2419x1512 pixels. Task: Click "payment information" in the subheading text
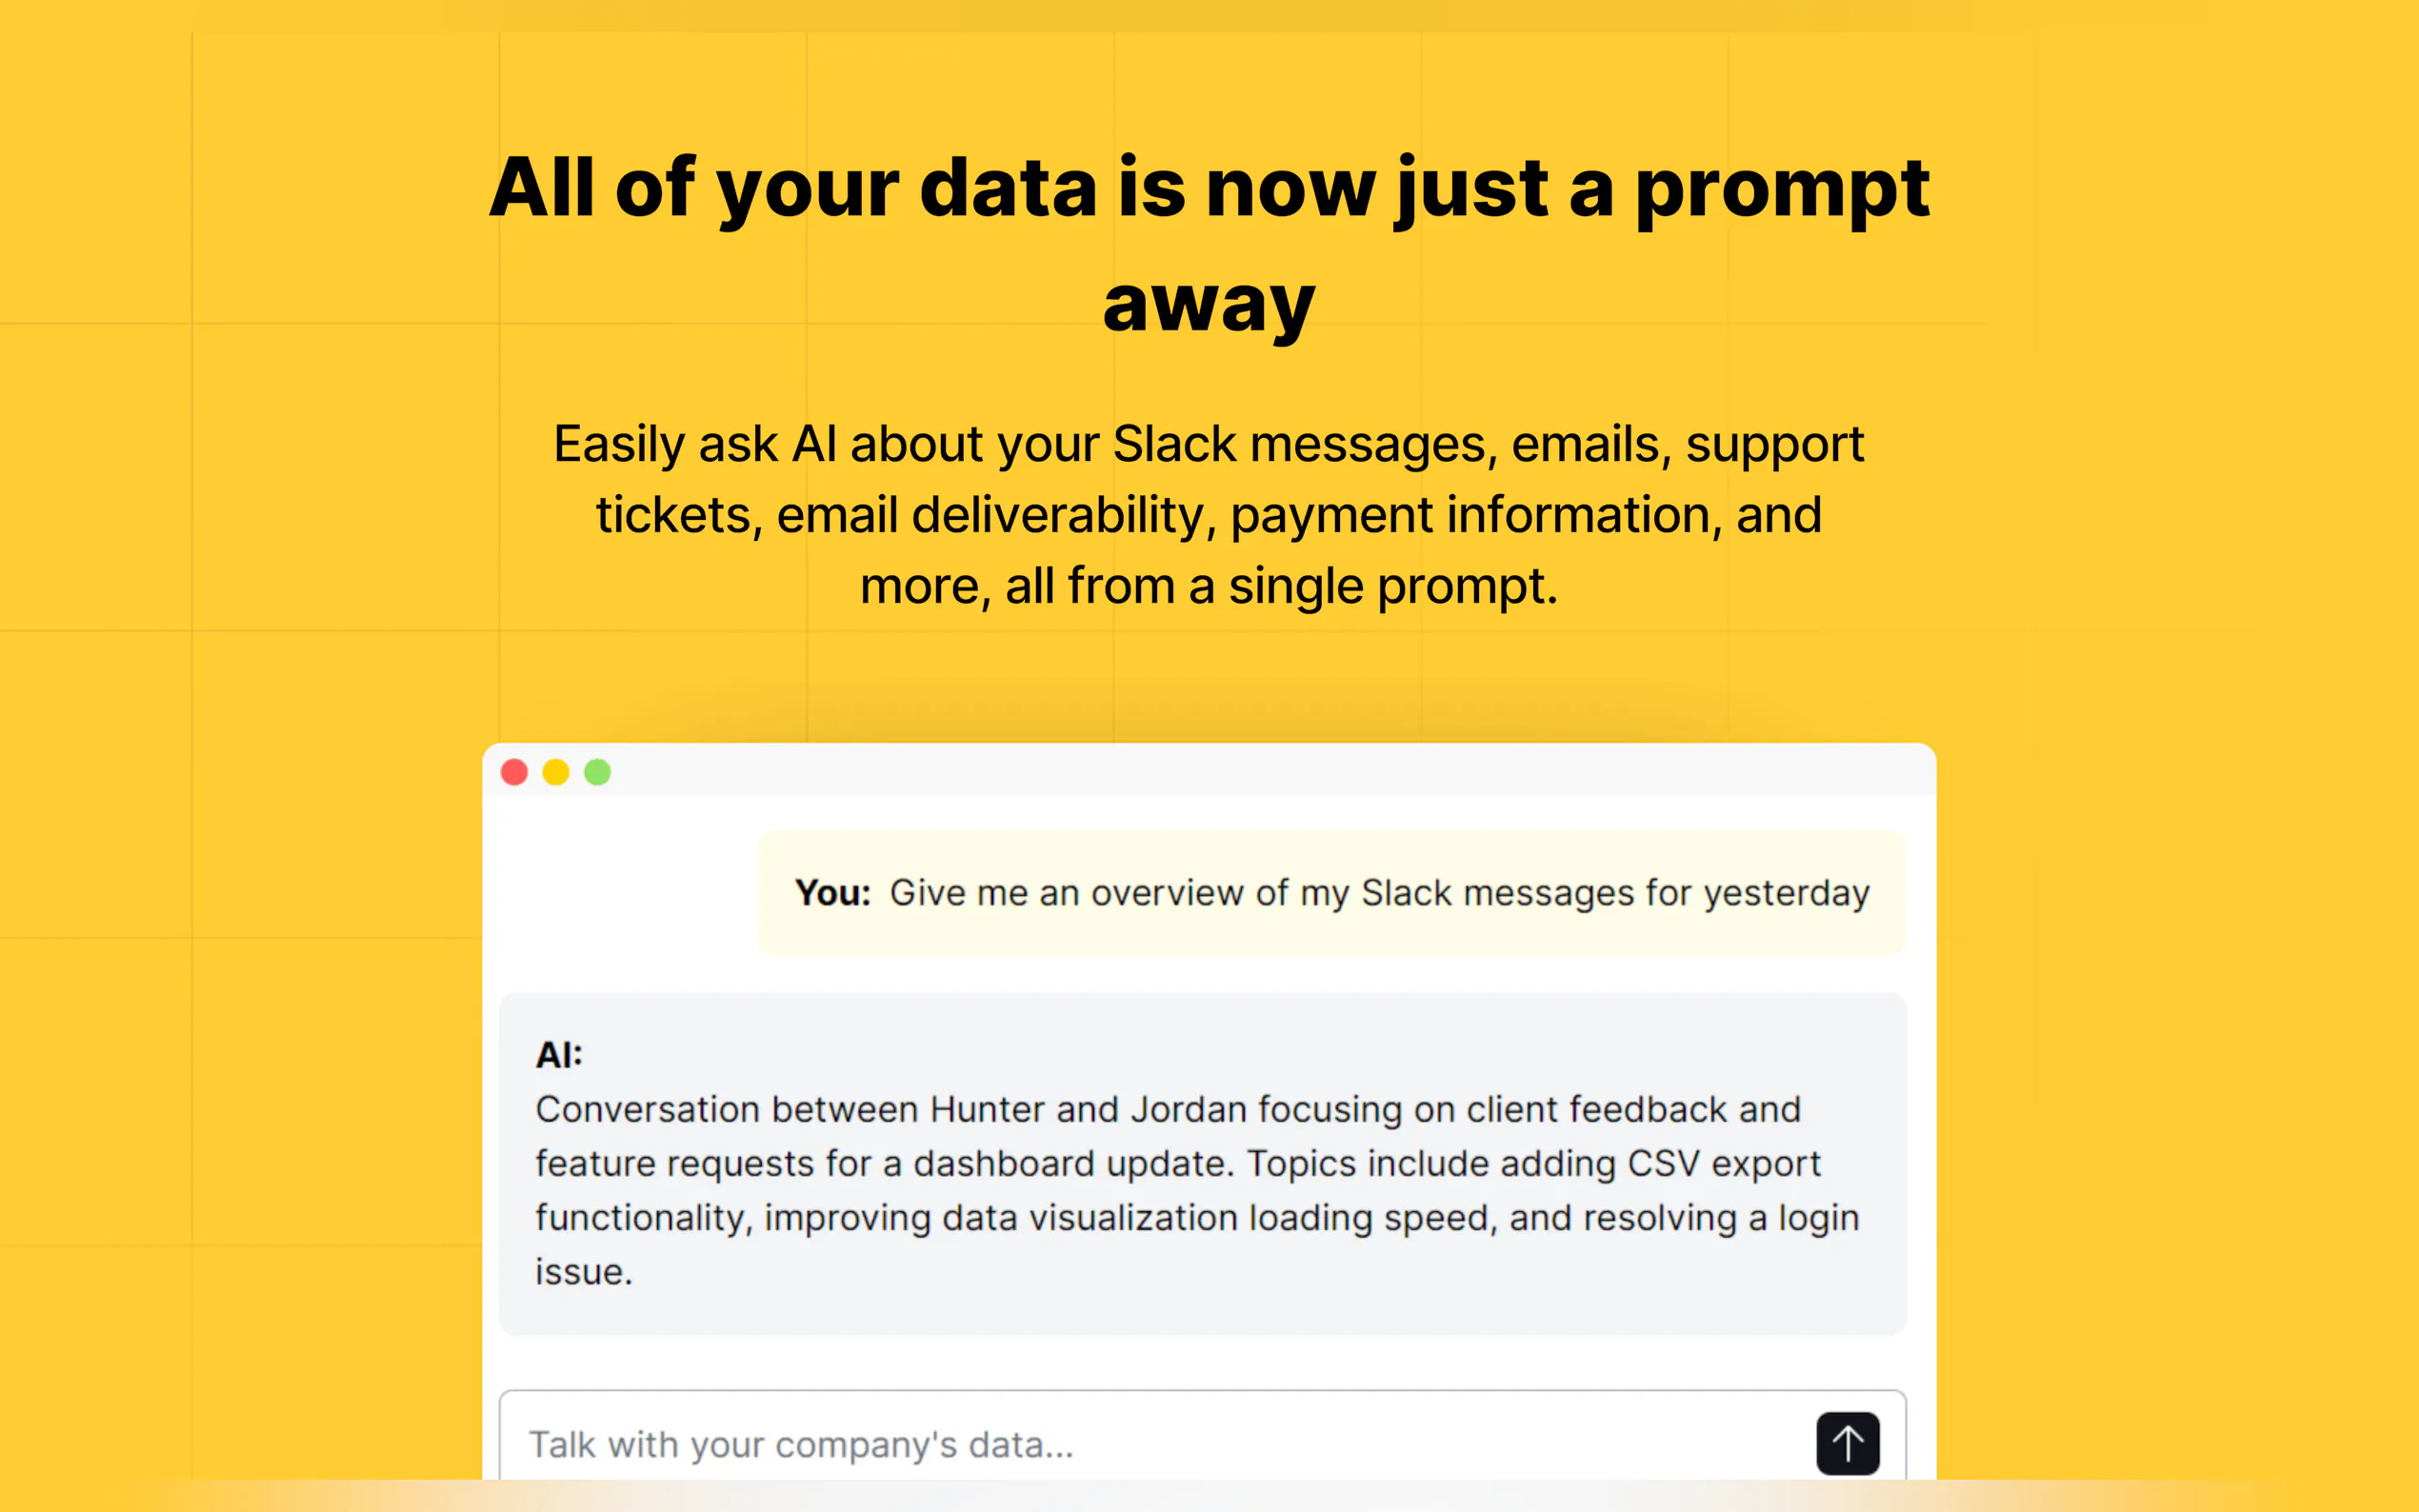coord(1470,515)
